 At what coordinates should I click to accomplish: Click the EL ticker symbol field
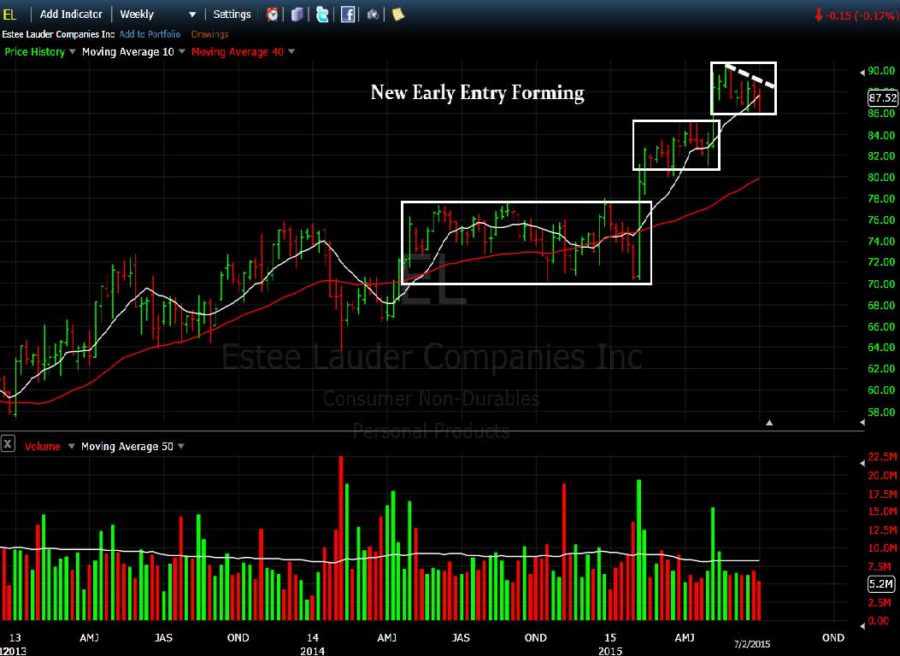tap(10, 14)
